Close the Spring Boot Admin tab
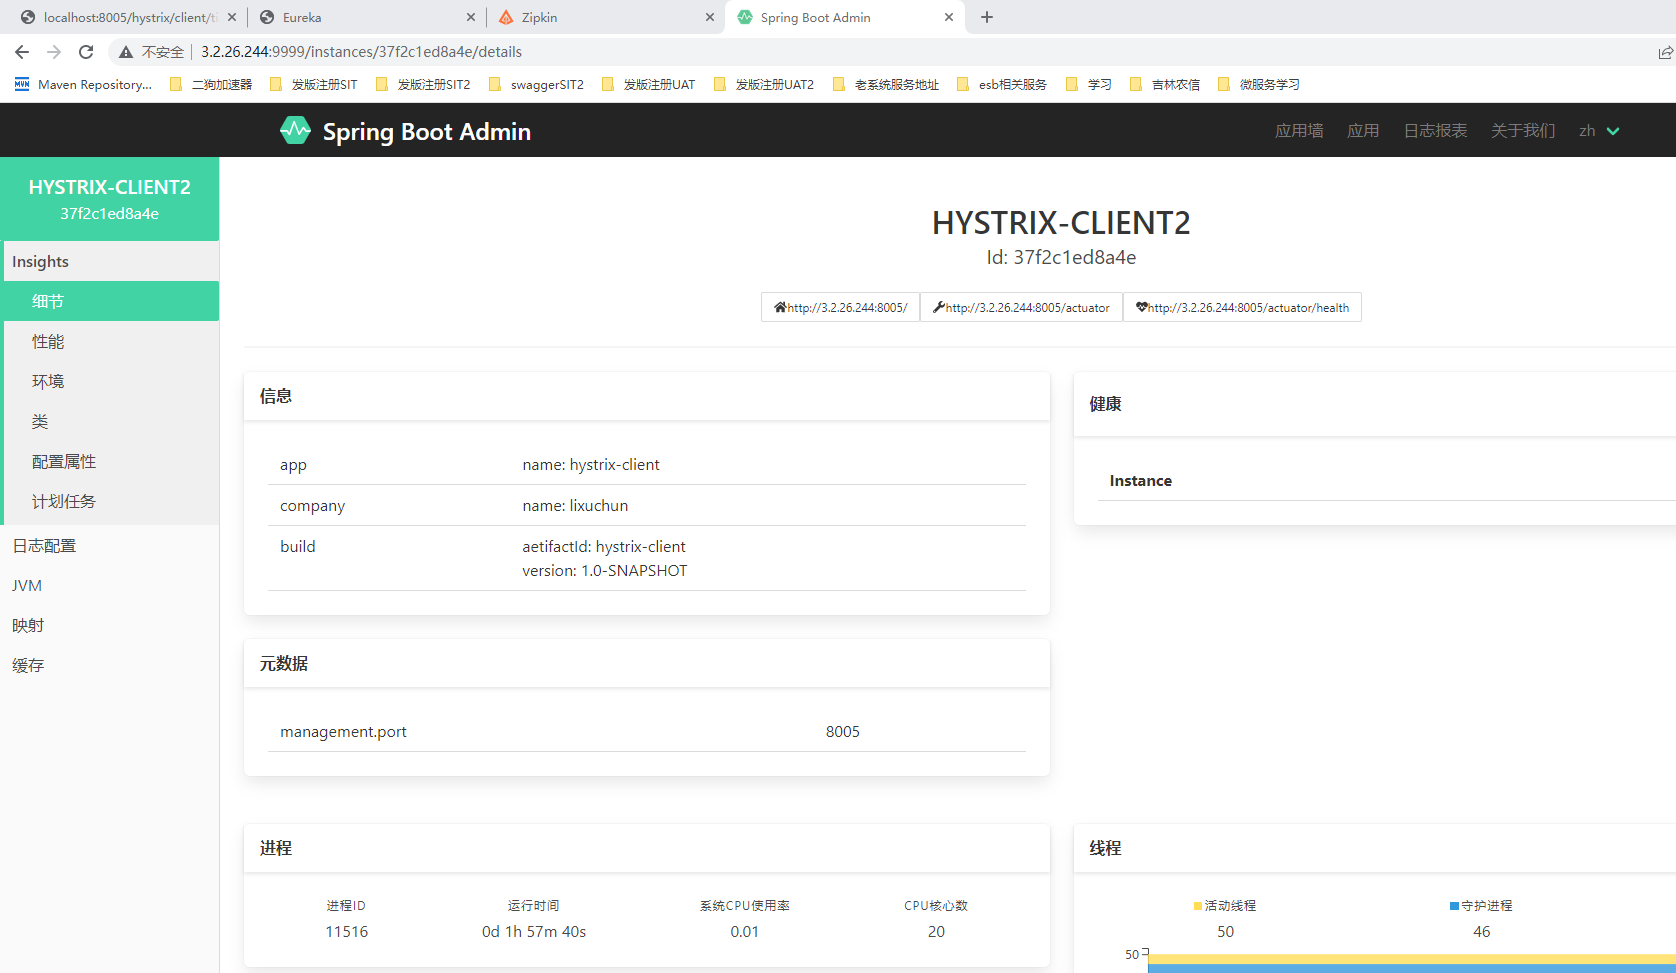 coord(949,17)
